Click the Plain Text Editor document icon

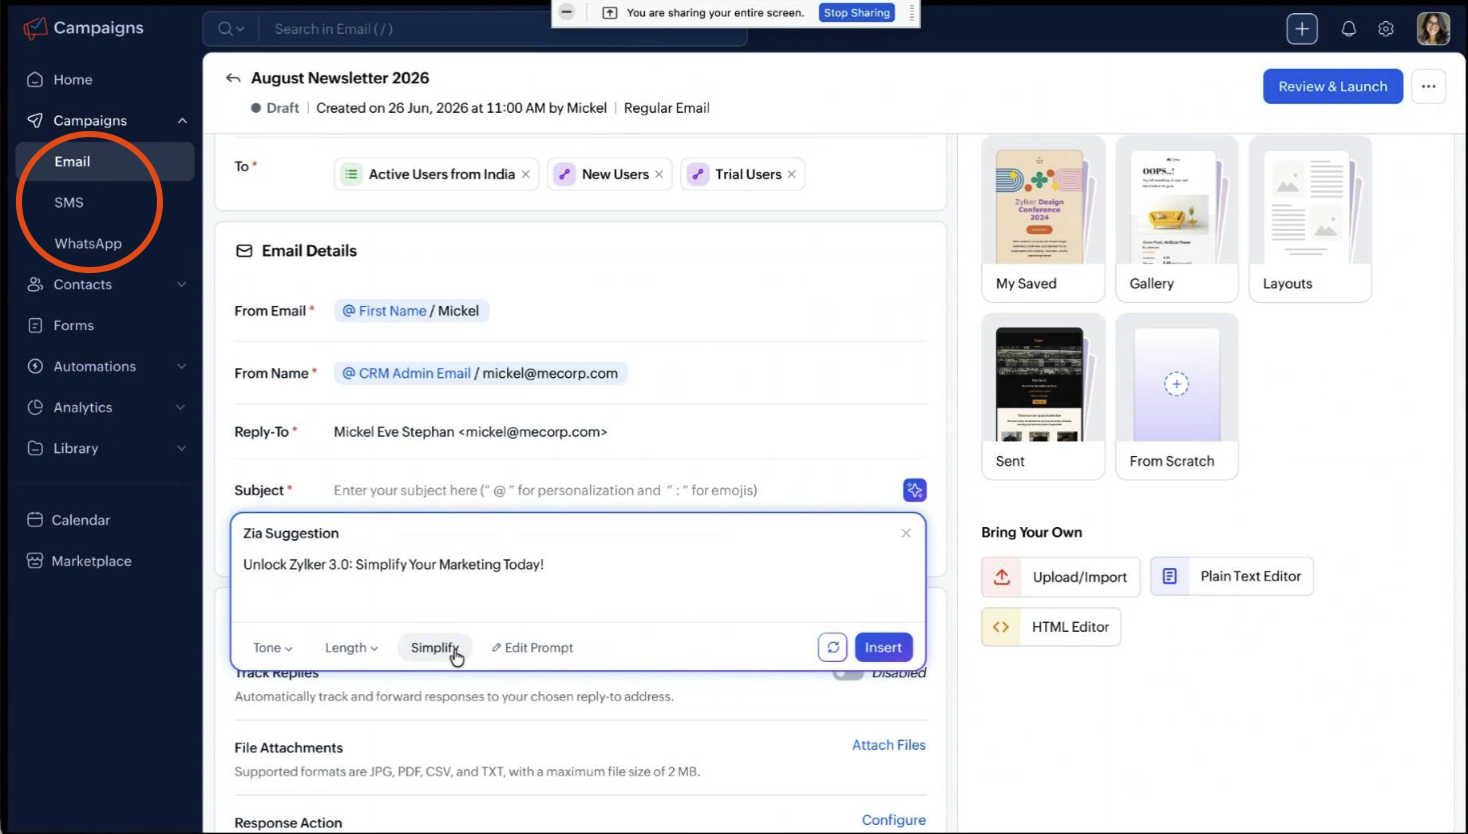point(1170,576)
